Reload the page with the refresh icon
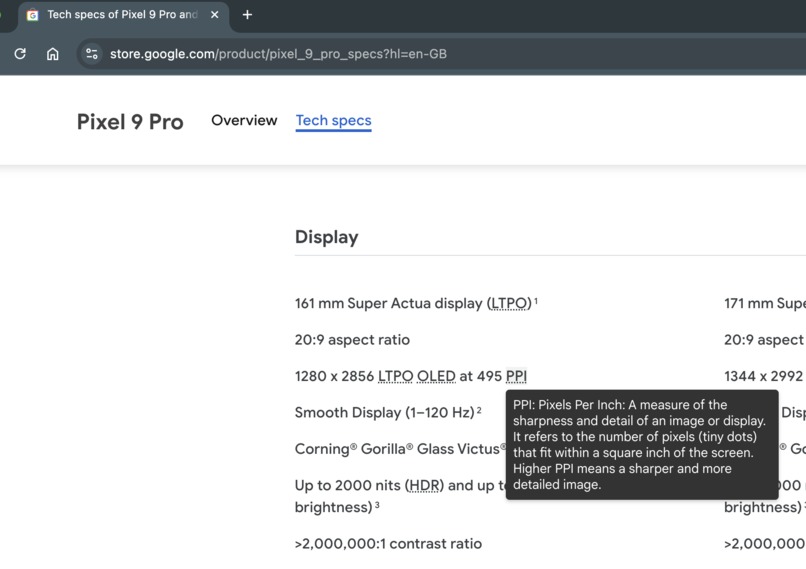The height and width of the screenshot is (569, 806). (x=20, y=53)
